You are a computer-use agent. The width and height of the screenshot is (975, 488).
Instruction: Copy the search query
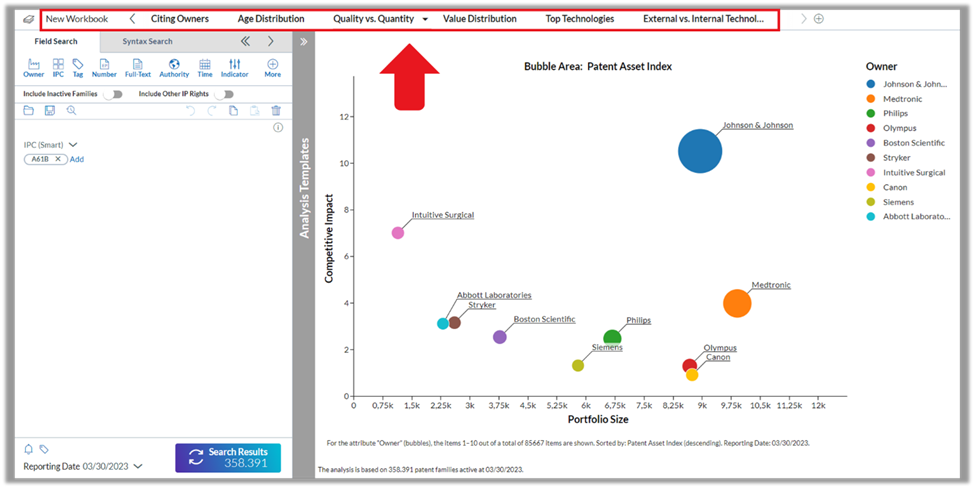tap(233, 111)
